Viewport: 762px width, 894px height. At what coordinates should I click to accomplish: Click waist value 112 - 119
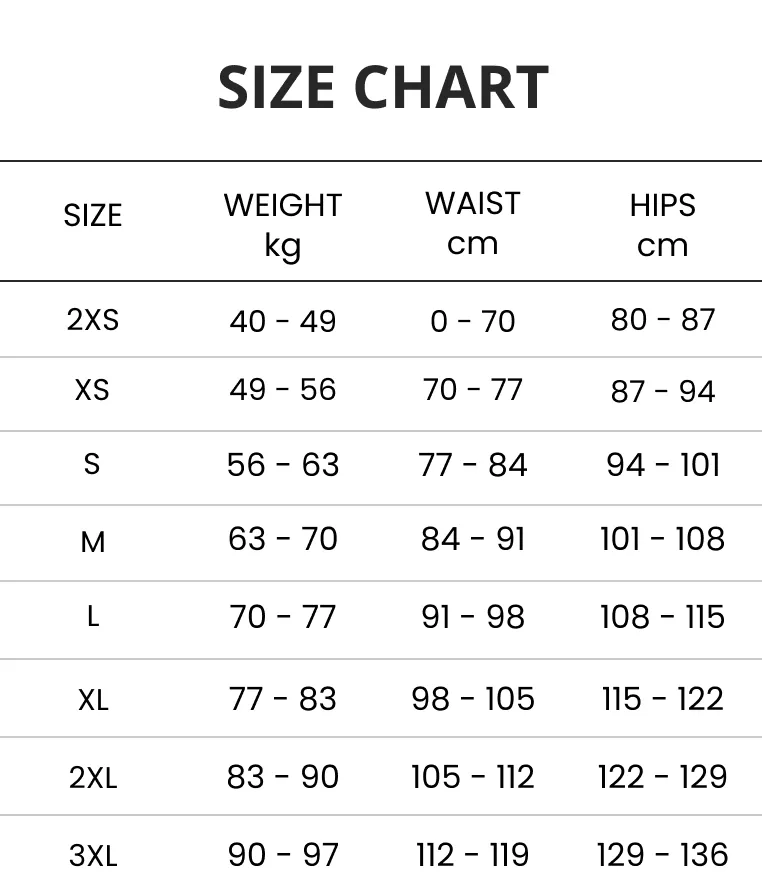[x=472, y=855]
